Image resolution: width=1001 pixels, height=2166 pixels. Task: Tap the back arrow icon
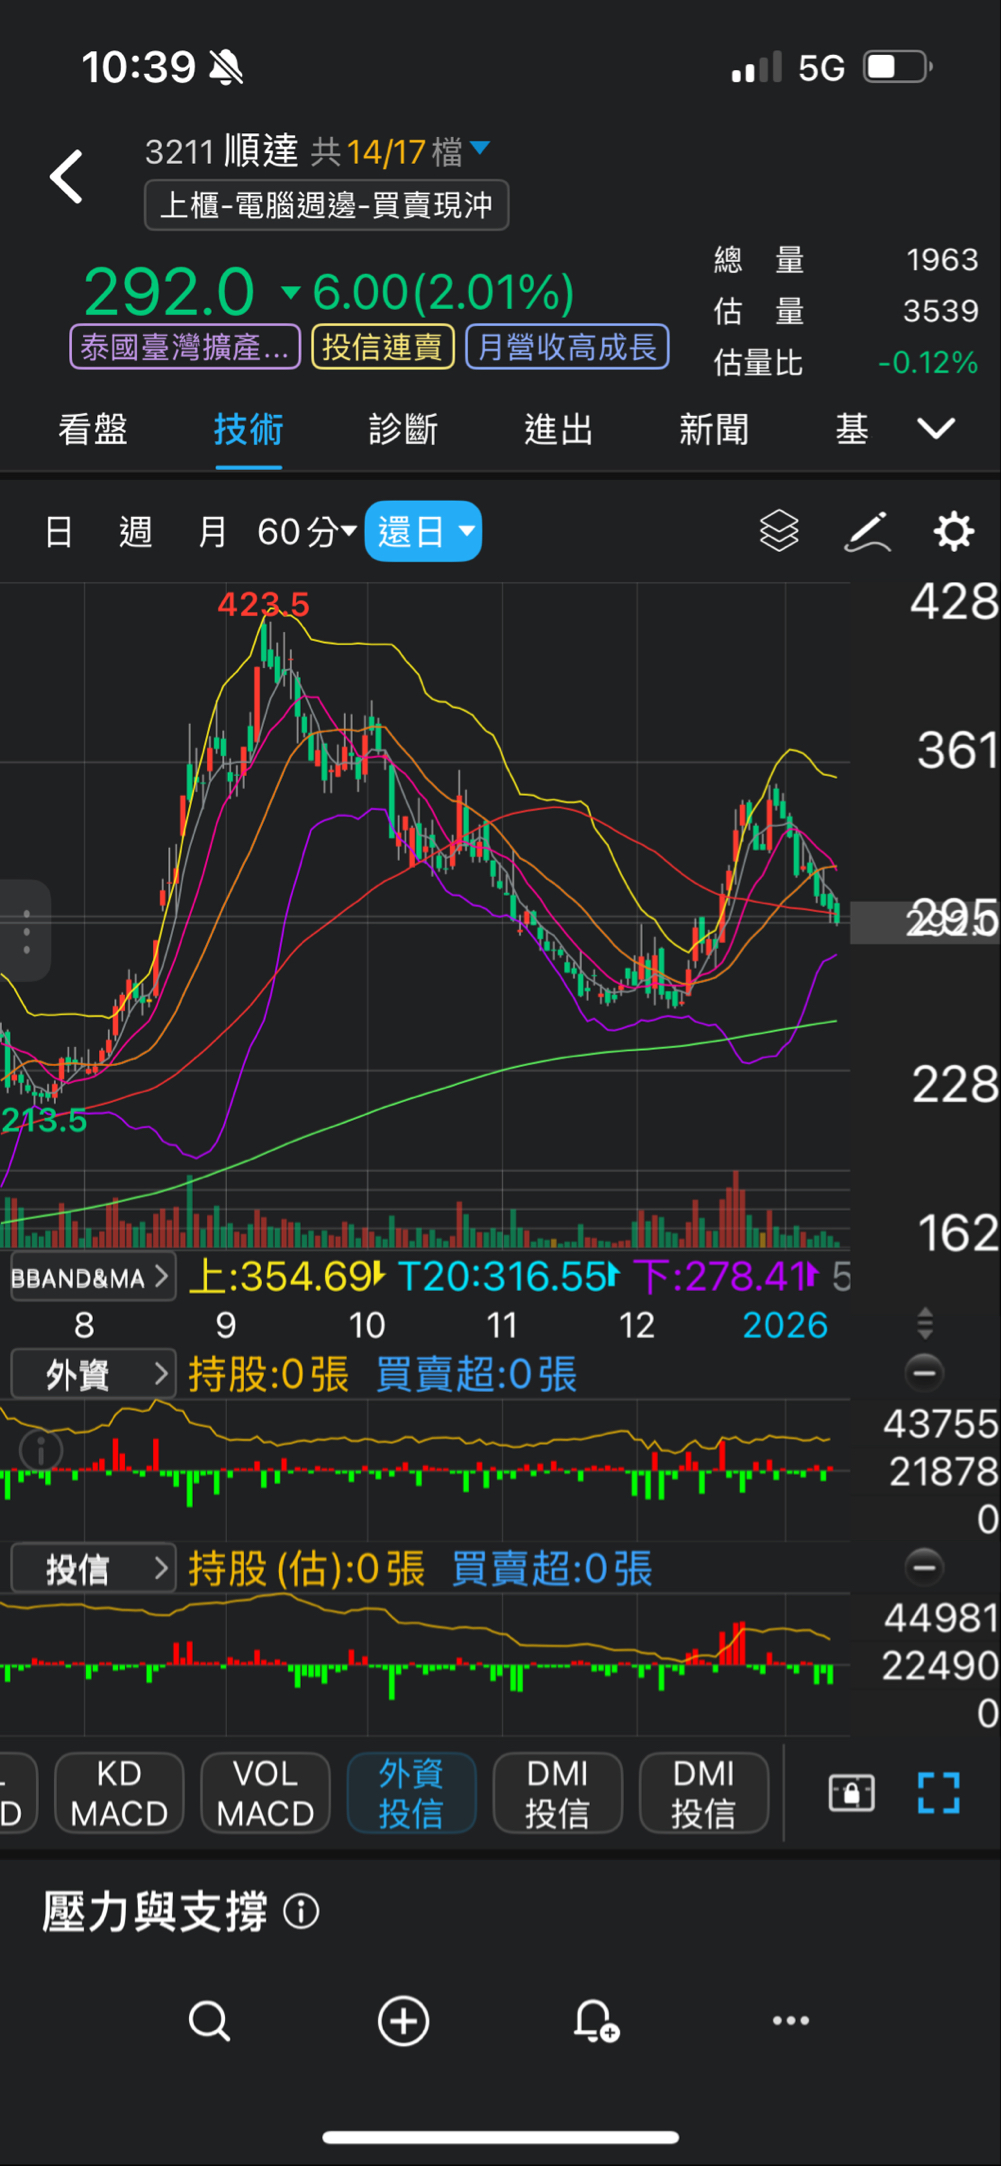point(67,177)
